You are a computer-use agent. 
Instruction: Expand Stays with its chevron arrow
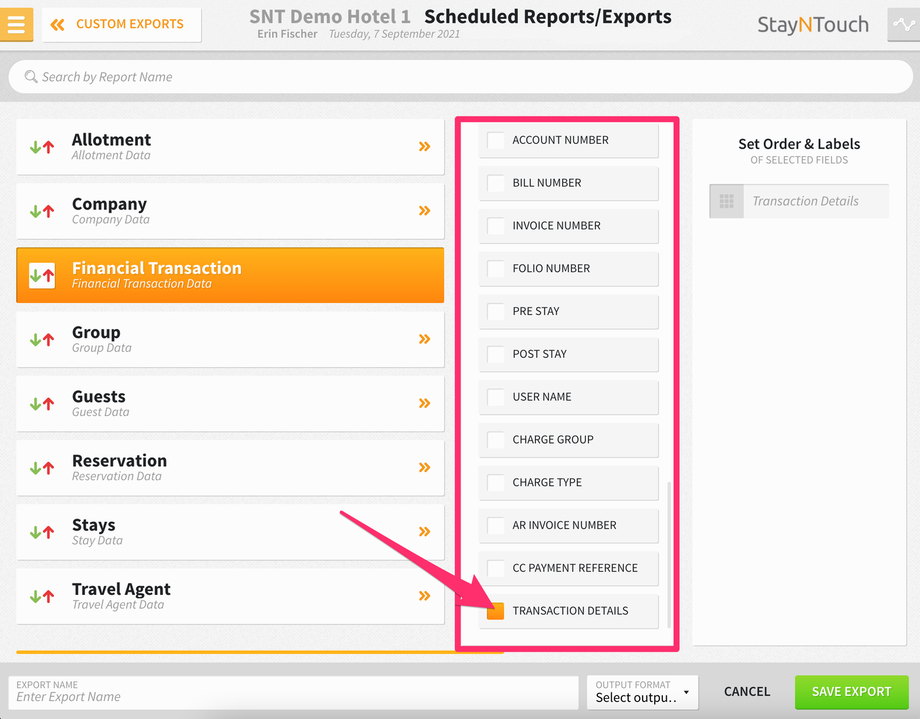click(425, 532)
